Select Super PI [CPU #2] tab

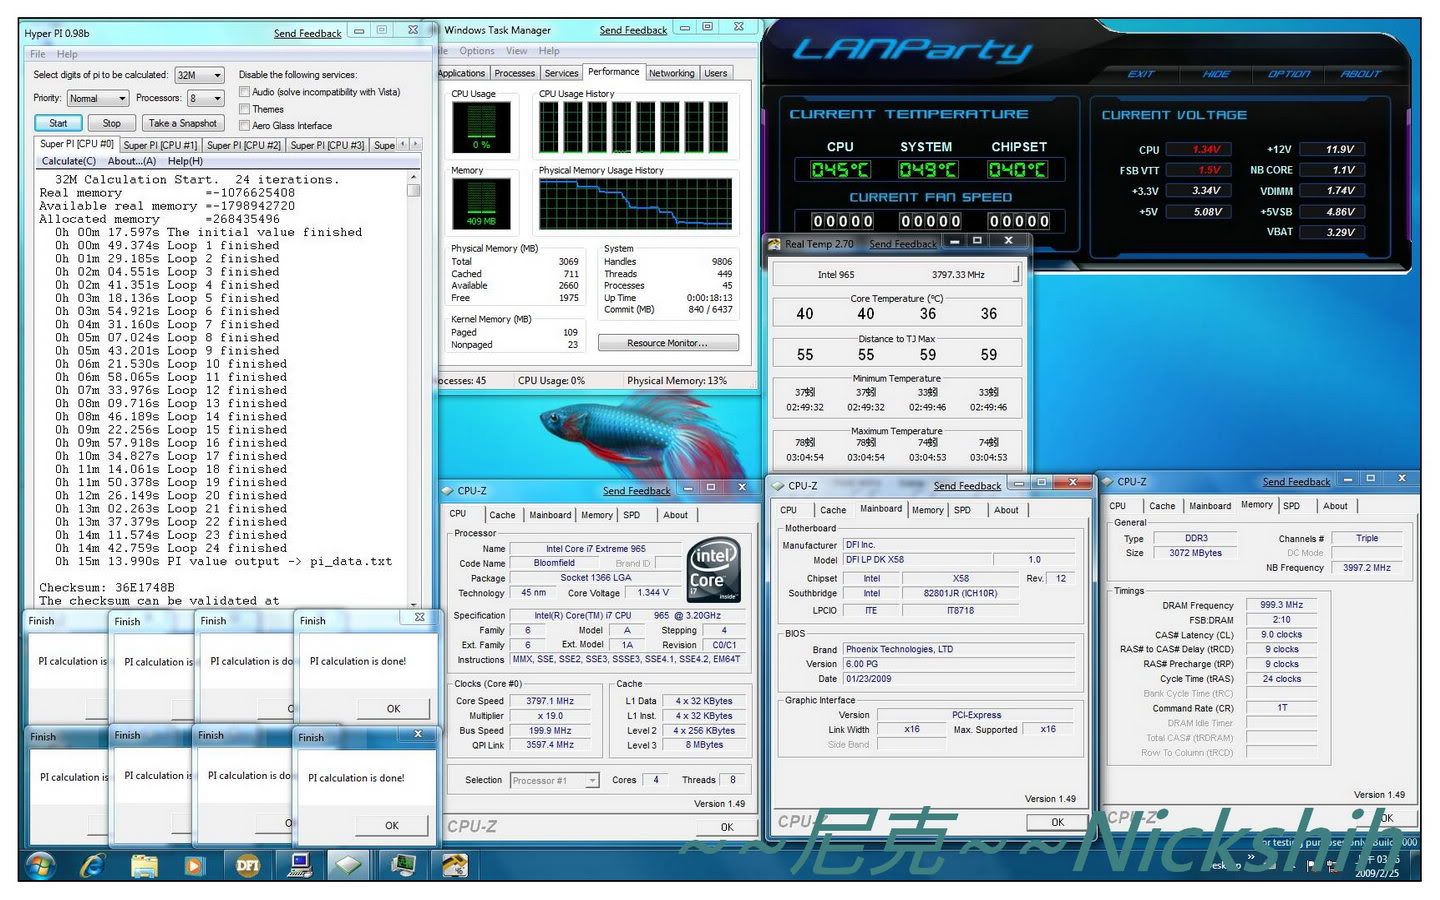(244, 145)
